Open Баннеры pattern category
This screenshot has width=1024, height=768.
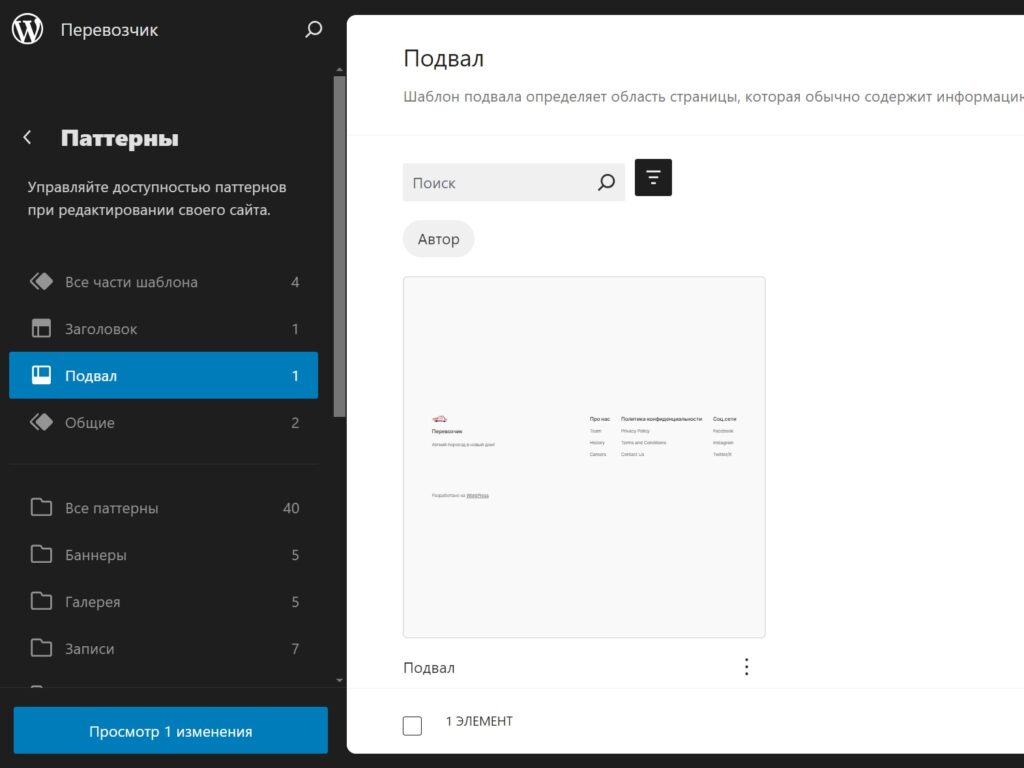pyautogui.click(x=163, y=555)
